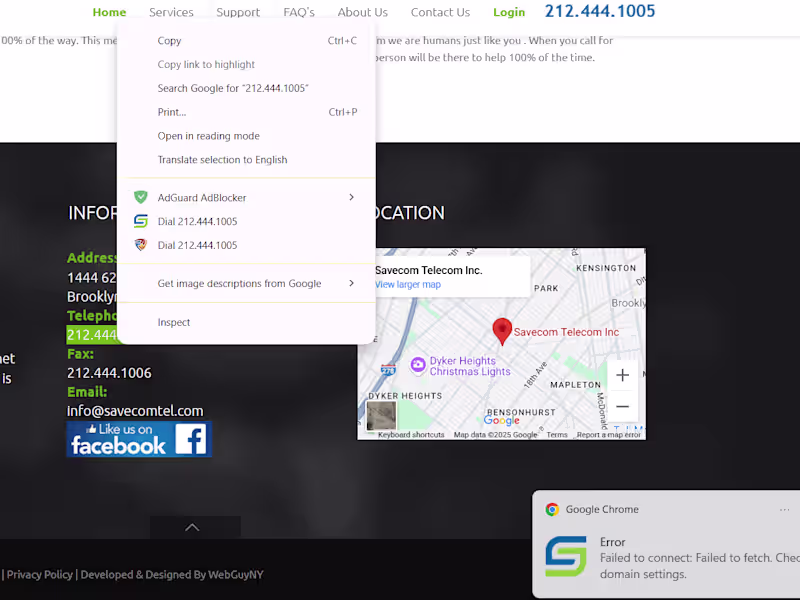Open Facebook via the Like us badge
Image resolution: width=800 pixels, height=600 pixels.
coord(139,438)
